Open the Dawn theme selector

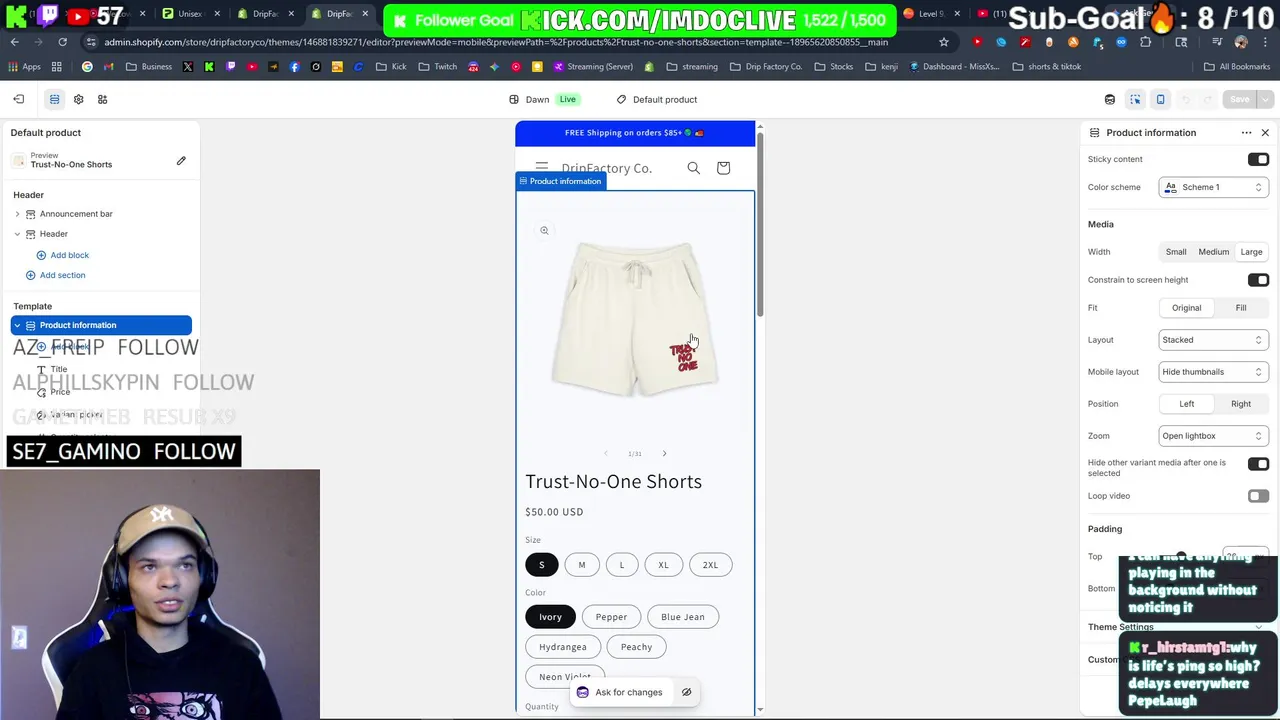point(543,99)
